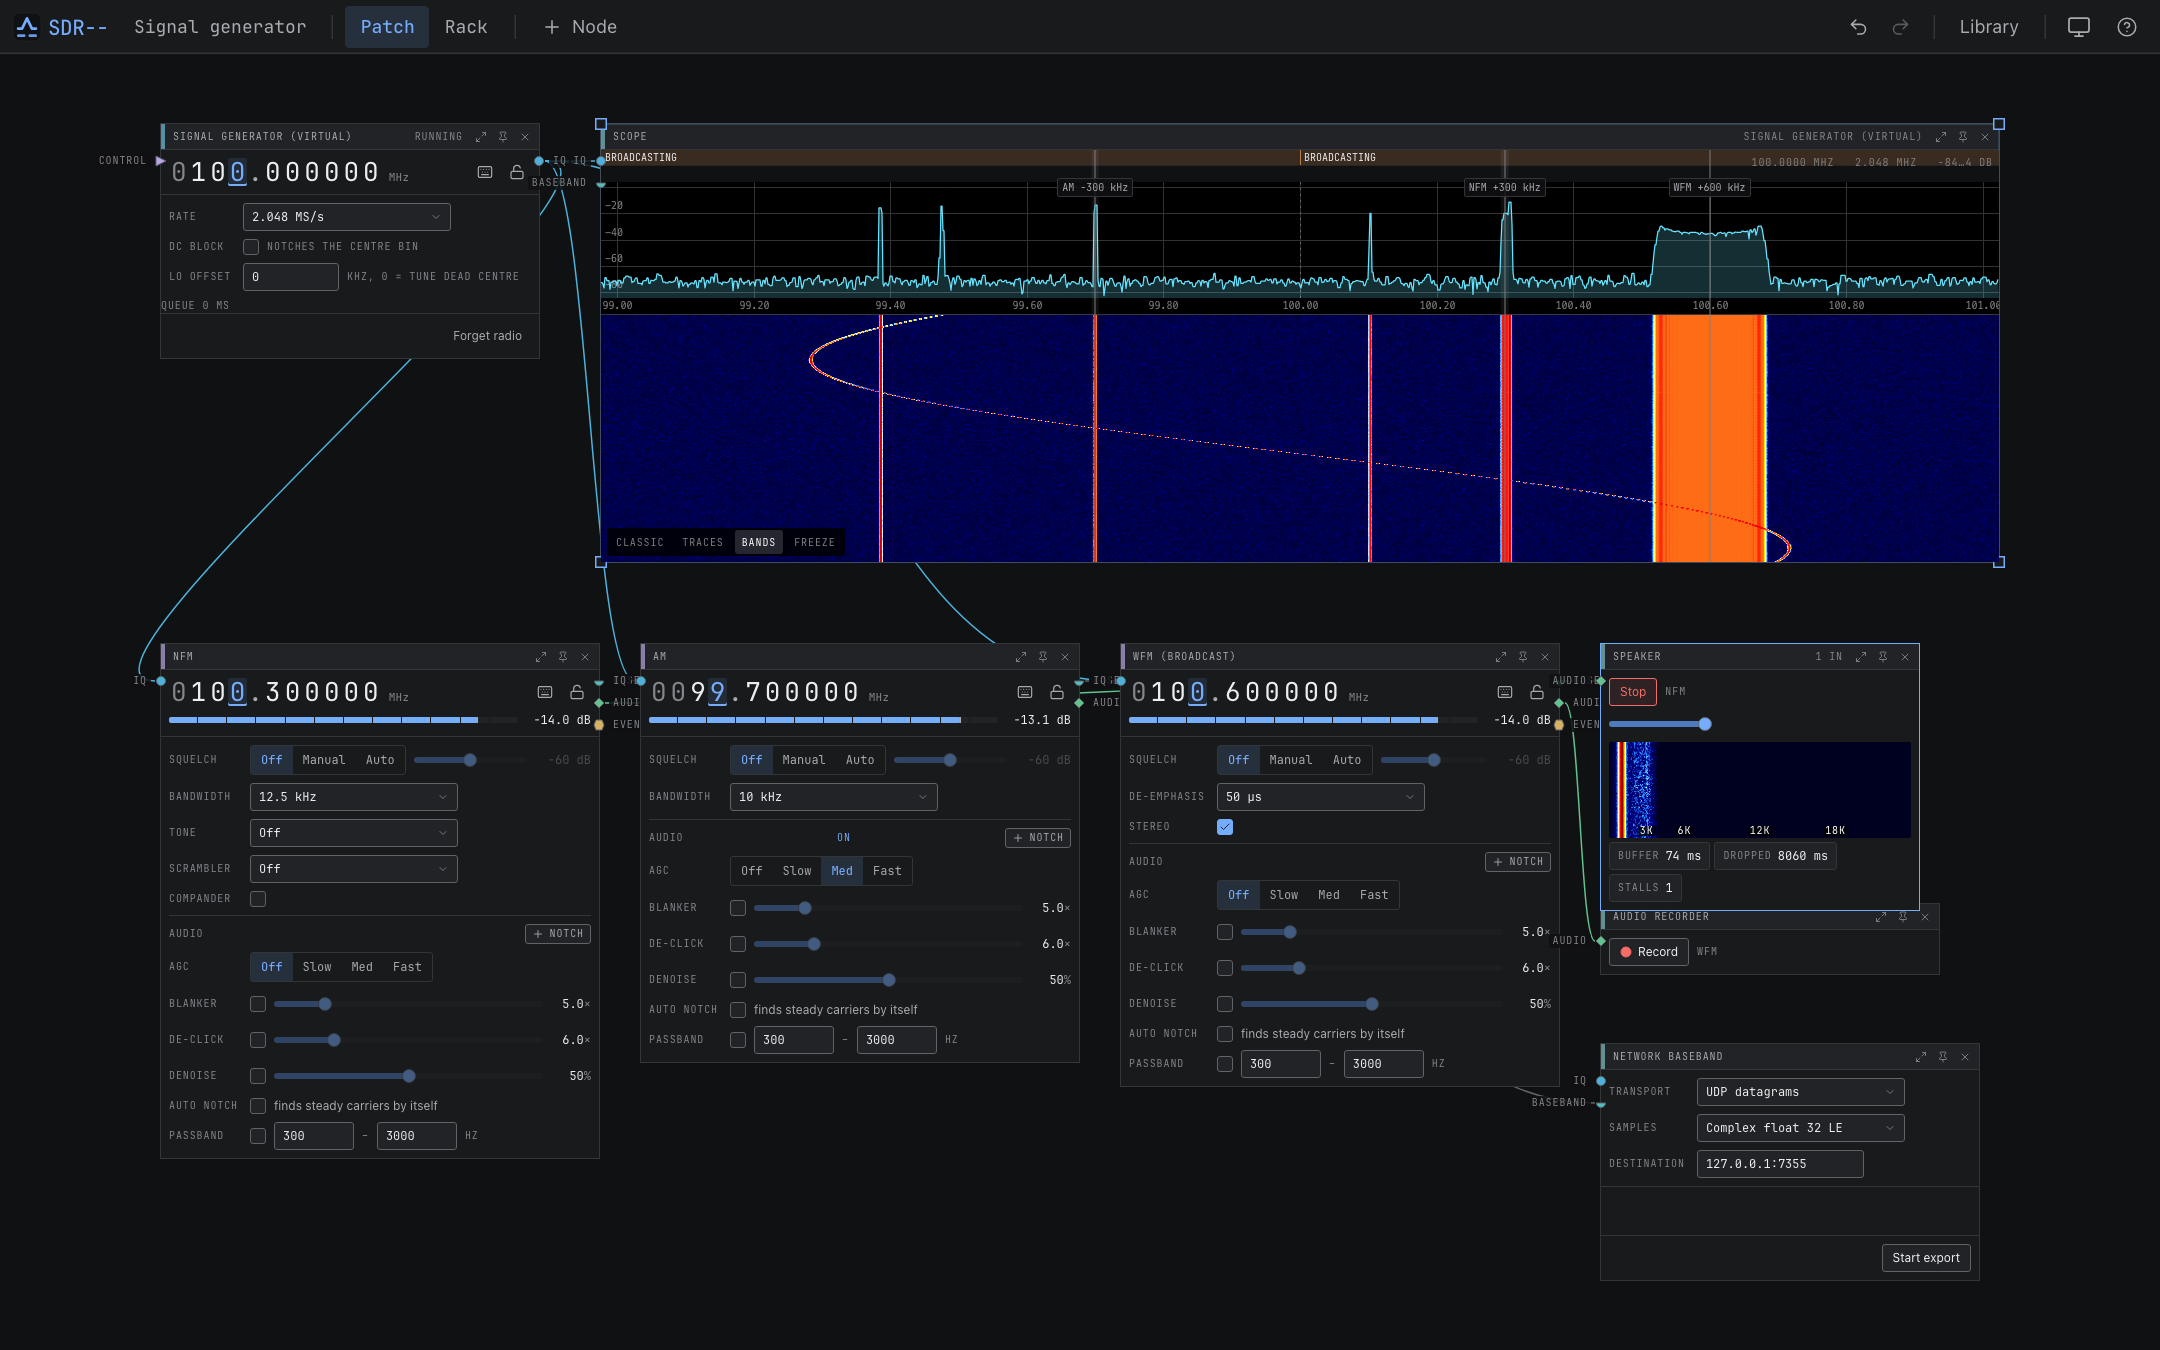Screen dimensions: 2160x1350
Task: Add a new Node
Action: (x=580, y=27)
